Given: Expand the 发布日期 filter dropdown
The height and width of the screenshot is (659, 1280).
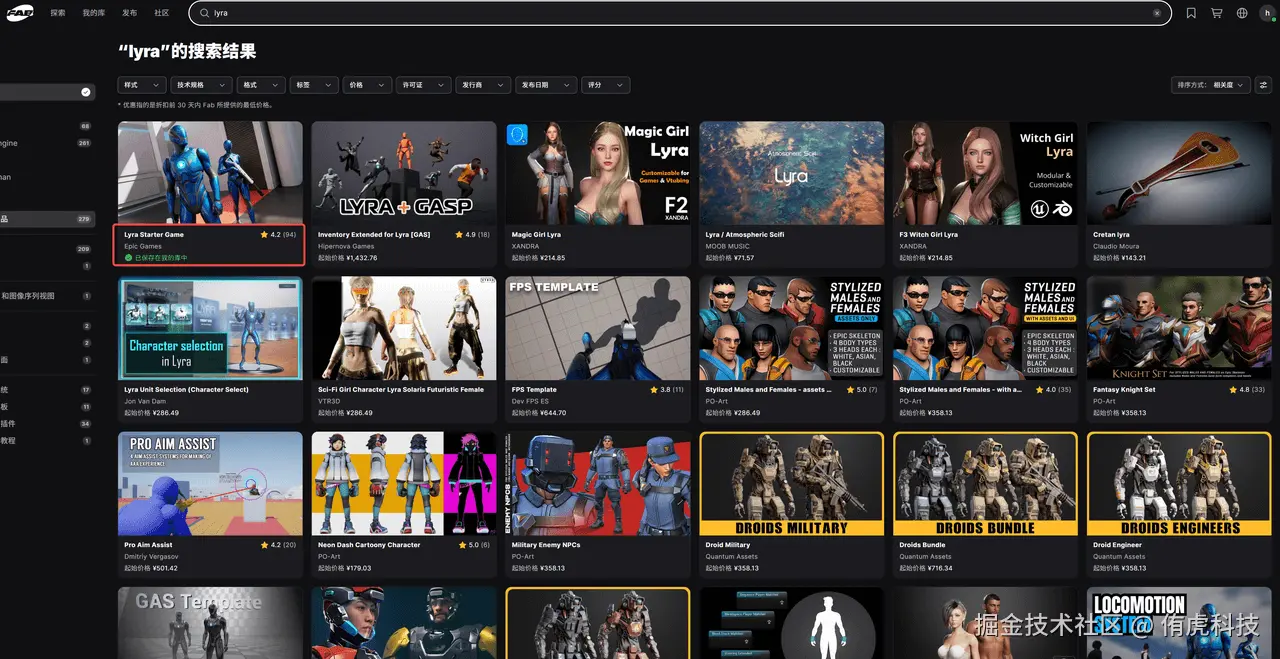Looking at the screenshot, I should tap(547, 85).
